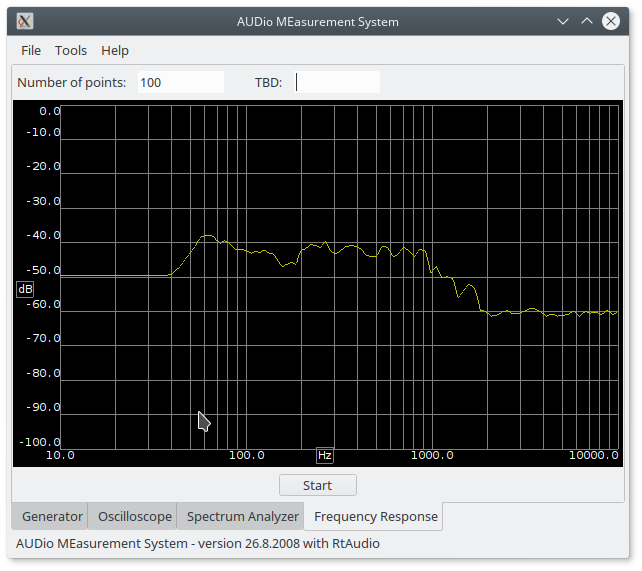Click the application icon in the title bar
Image resolution: width=642 pixels, height=571 pixels.
[x=26, y=21]
